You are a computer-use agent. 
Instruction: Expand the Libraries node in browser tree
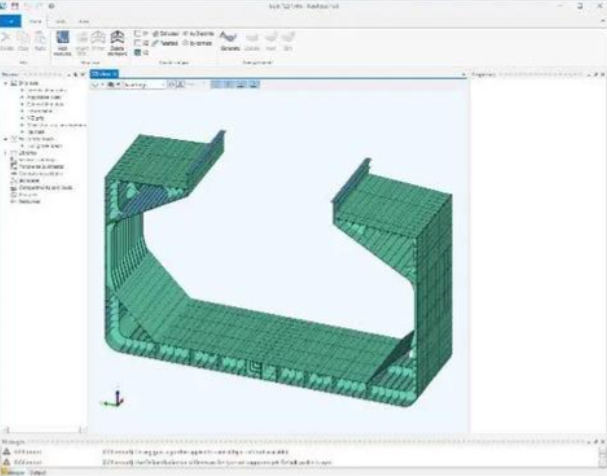click(4, 152)
